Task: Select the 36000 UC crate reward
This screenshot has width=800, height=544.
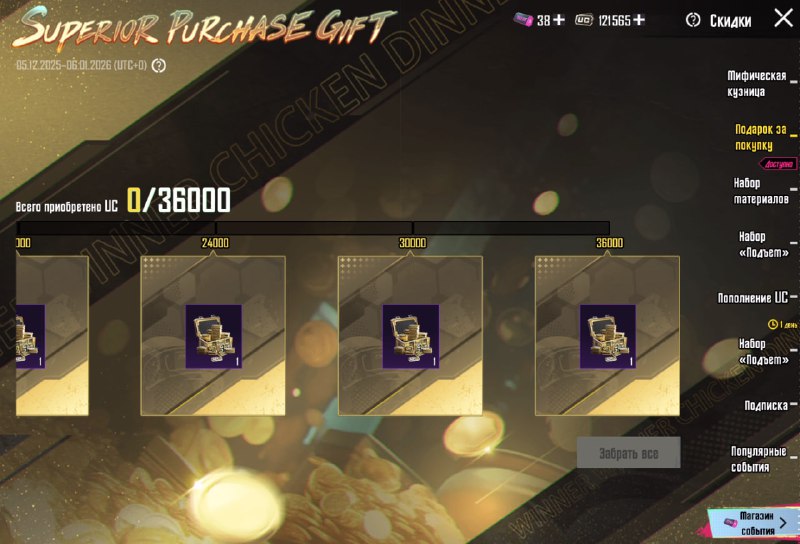Action: [x=608, y=336]
